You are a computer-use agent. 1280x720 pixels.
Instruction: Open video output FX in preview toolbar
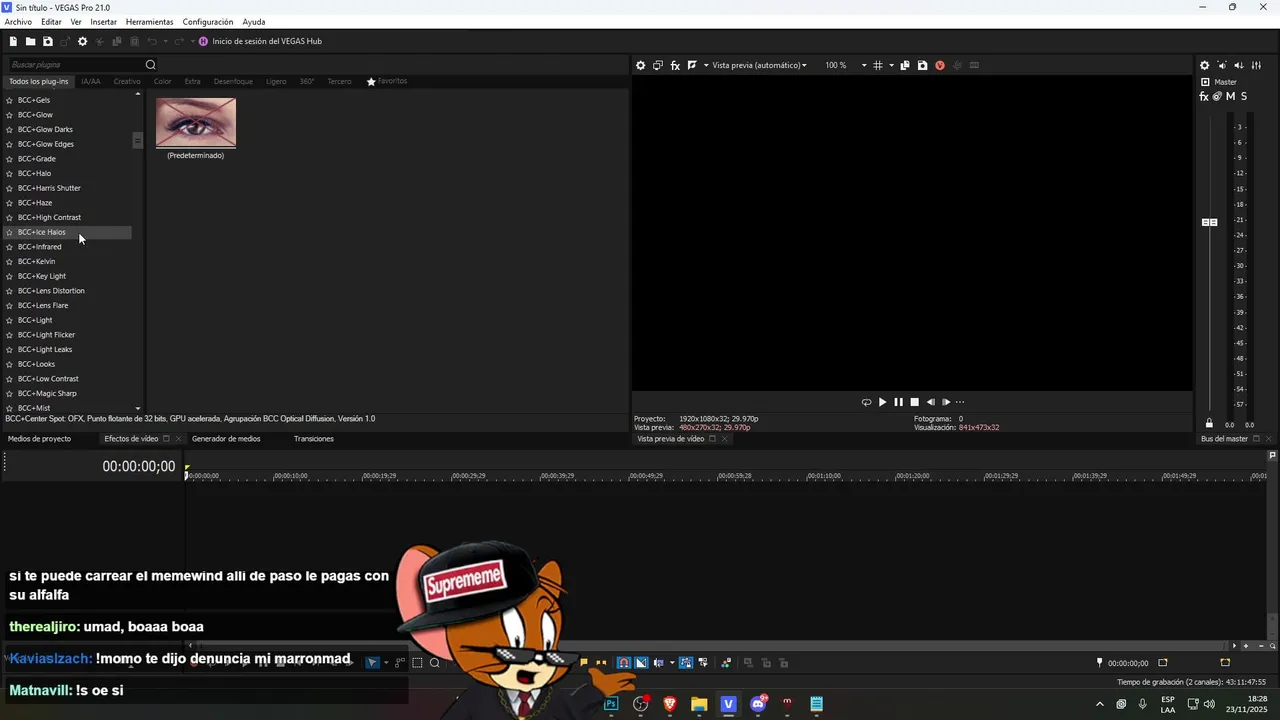(x=675, y=65)
